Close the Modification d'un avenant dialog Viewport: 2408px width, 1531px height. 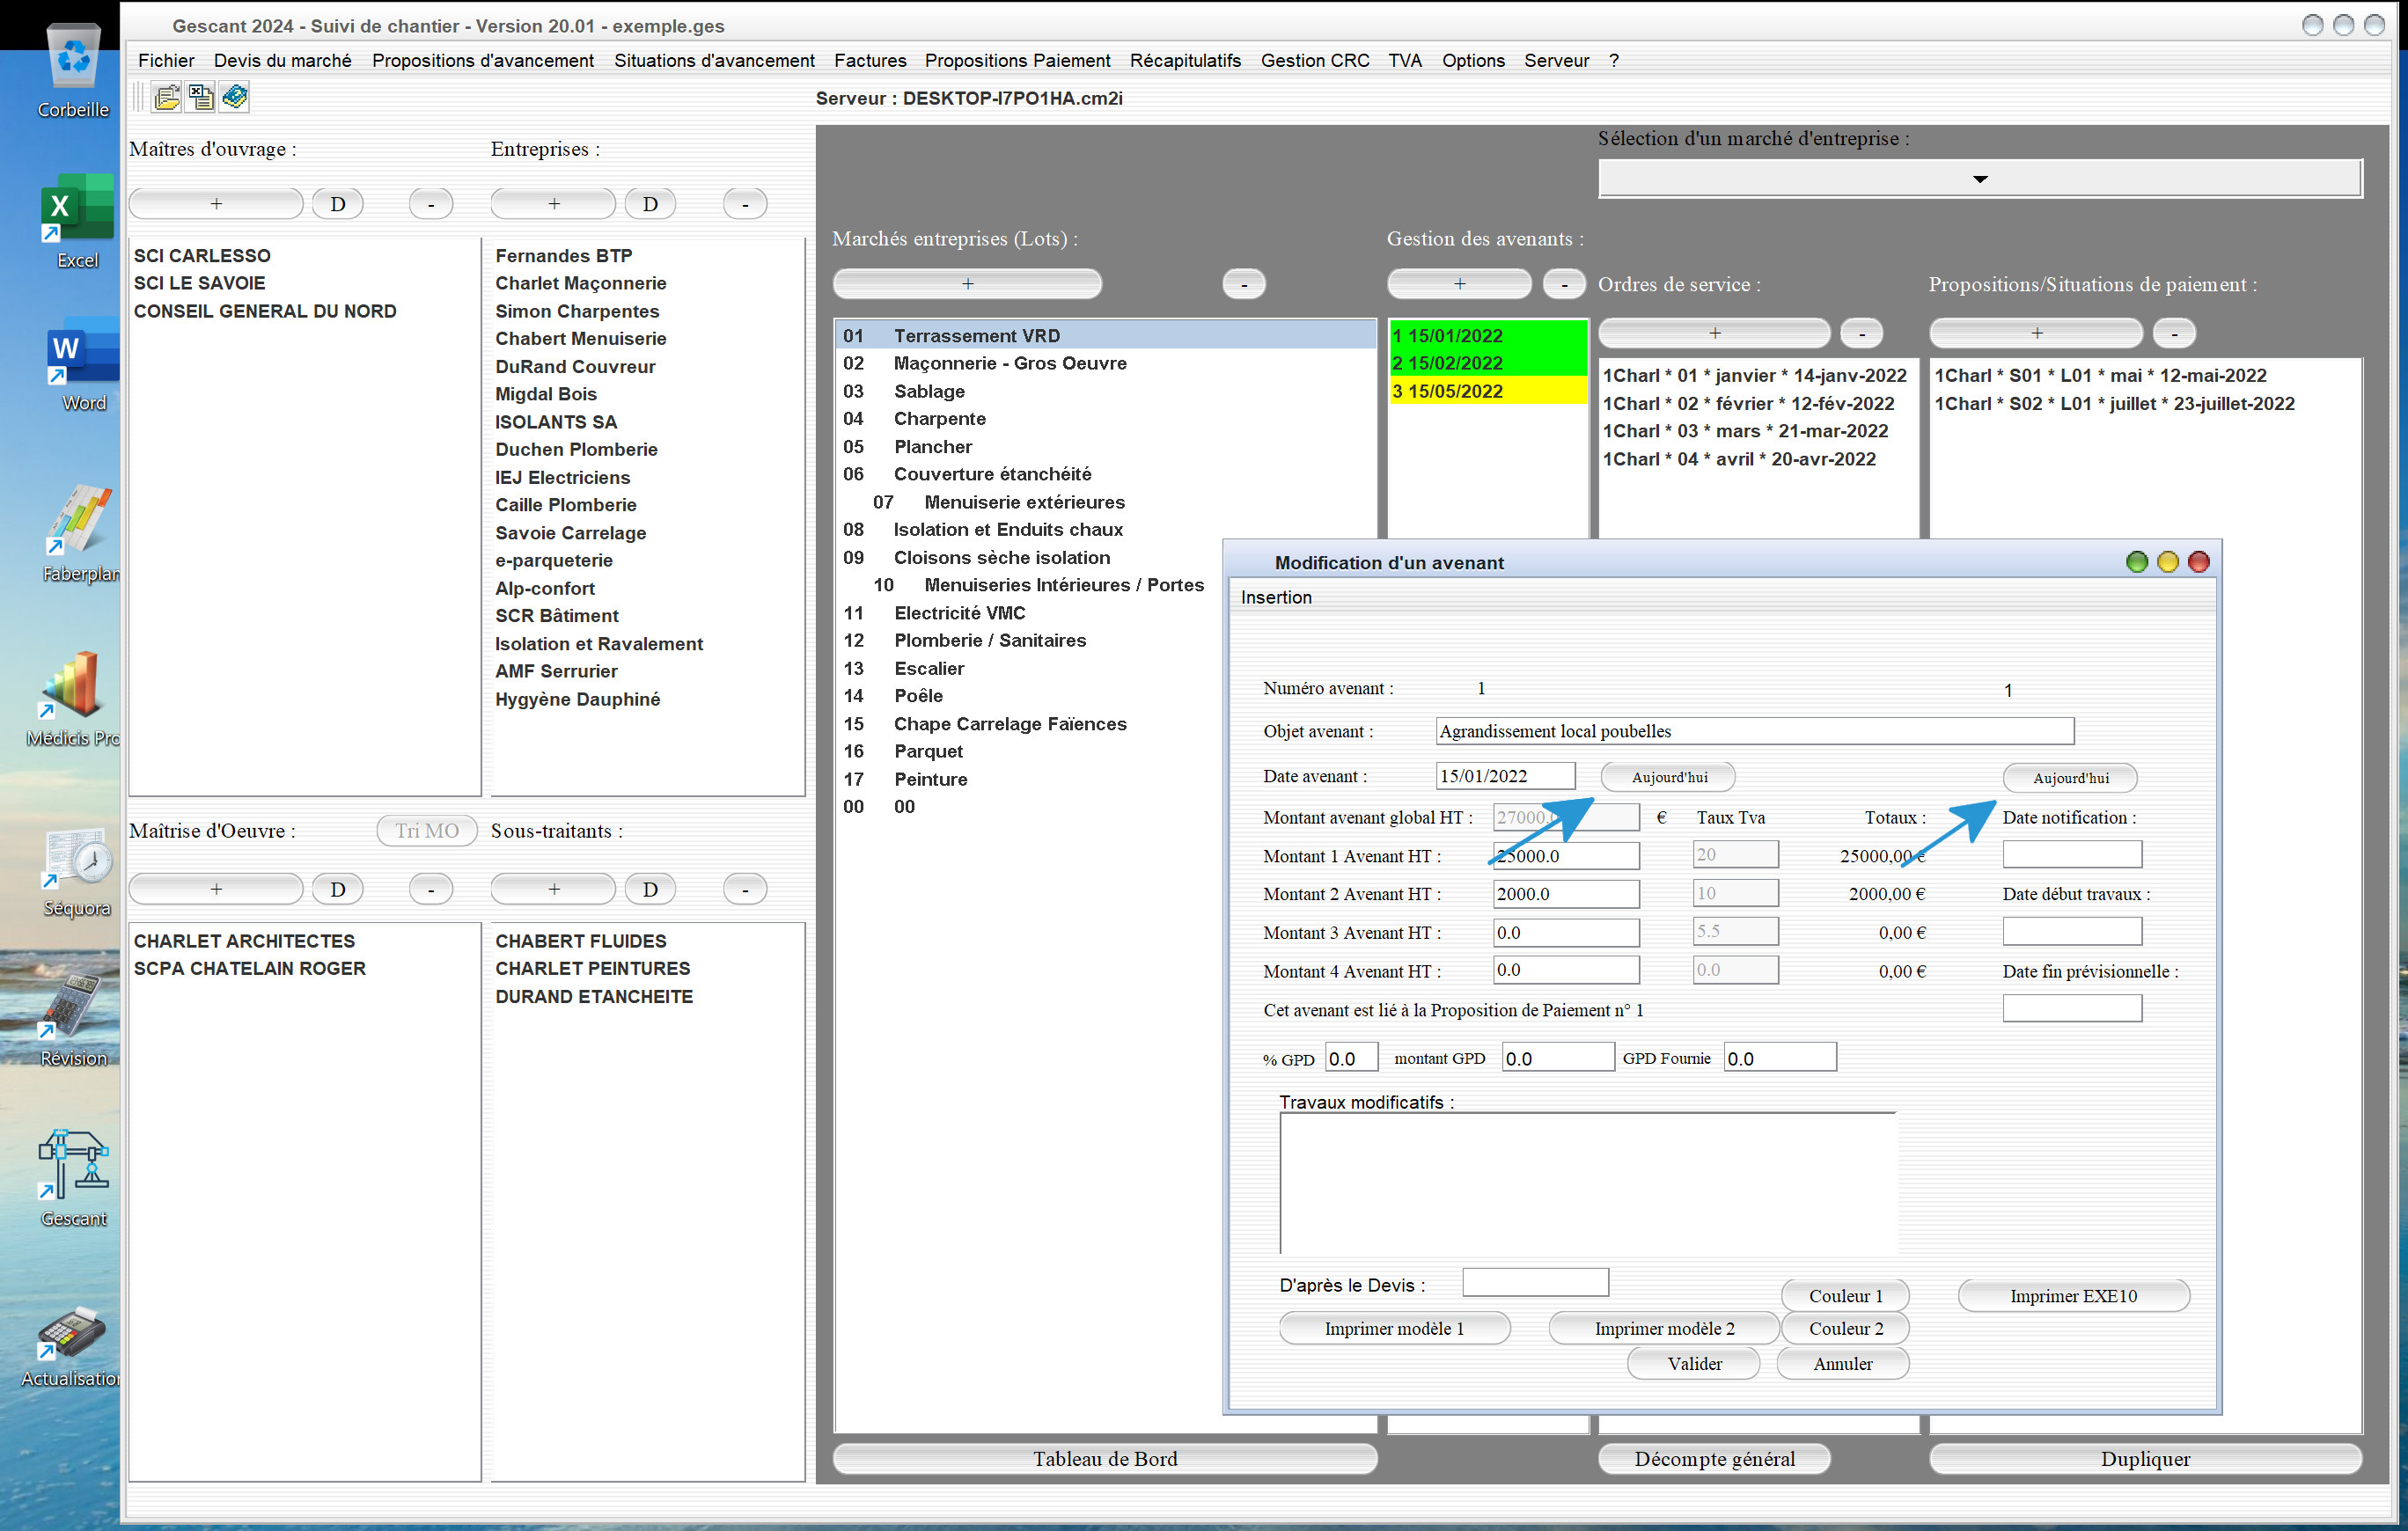tap(2198, 562)
